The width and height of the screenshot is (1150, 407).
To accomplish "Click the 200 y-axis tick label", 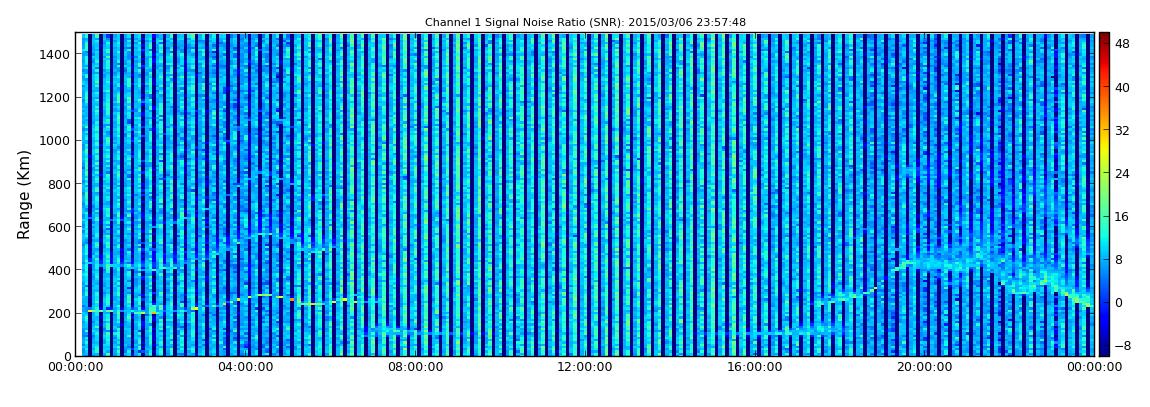I will [59, 314].
